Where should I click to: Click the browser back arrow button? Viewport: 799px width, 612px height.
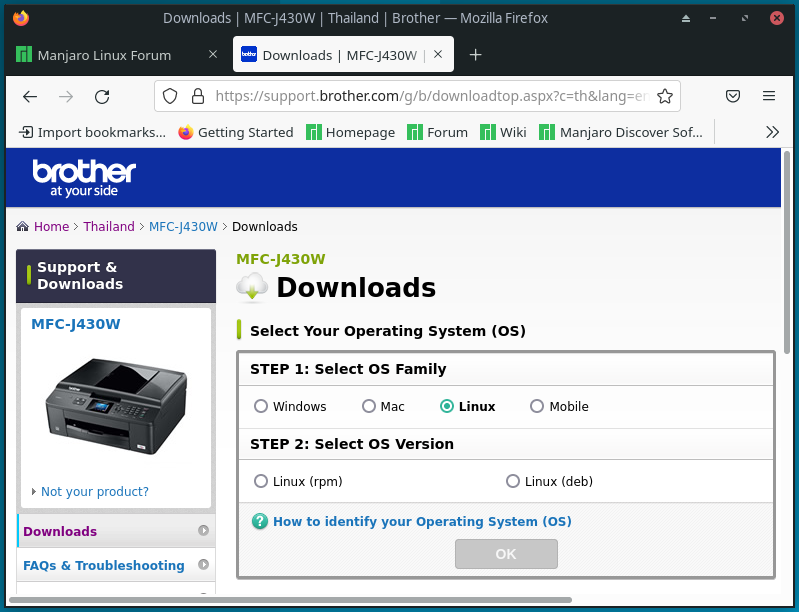(30, 96)
